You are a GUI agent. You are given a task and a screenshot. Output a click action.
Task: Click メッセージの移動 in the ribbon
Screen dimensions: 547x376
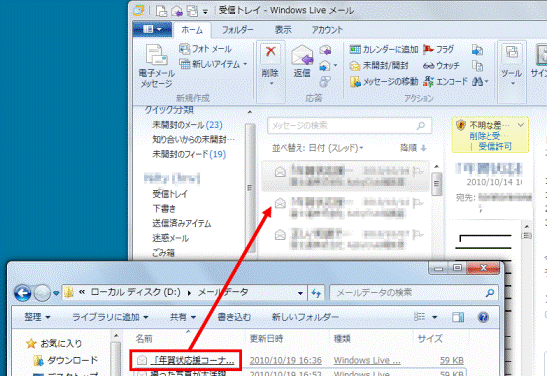pyautogui.click(x=384, y=82)
